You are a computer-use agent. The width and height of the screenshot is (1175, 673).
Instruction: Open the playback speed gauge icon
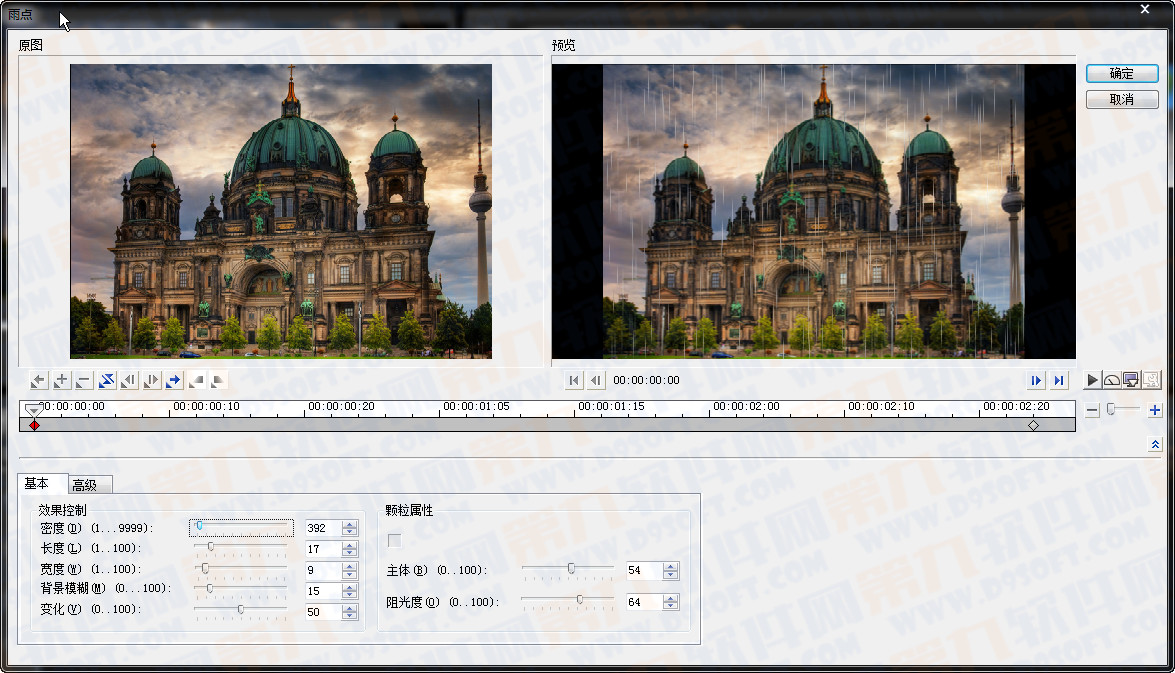point(1112,381)
